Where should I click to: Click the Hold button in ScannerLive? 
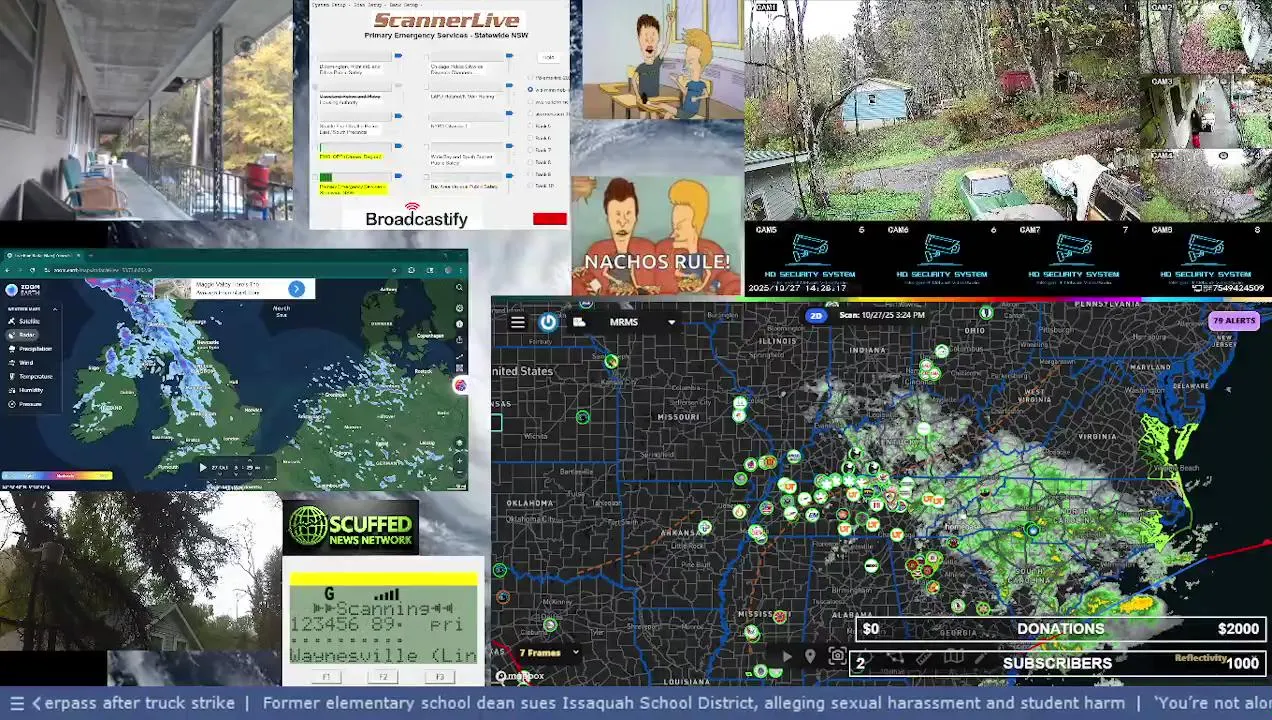pos(548,57)
